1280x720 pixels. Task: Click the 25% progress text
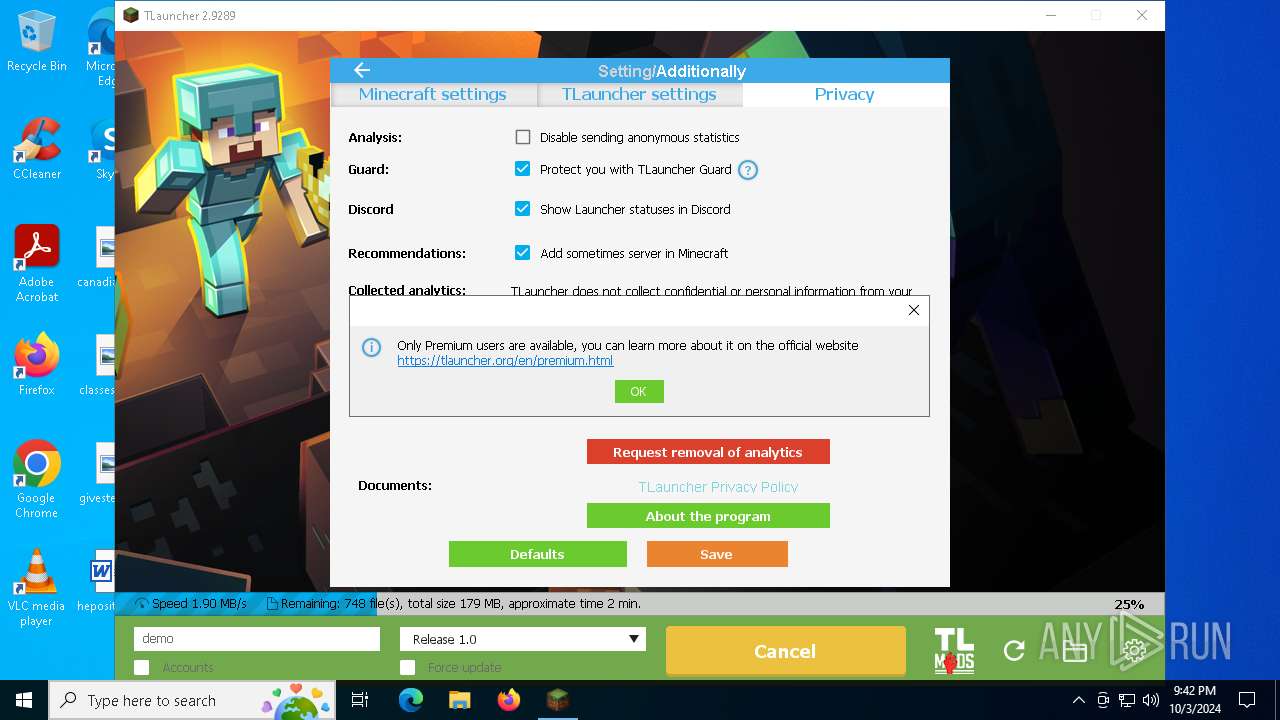point(1129,604)
